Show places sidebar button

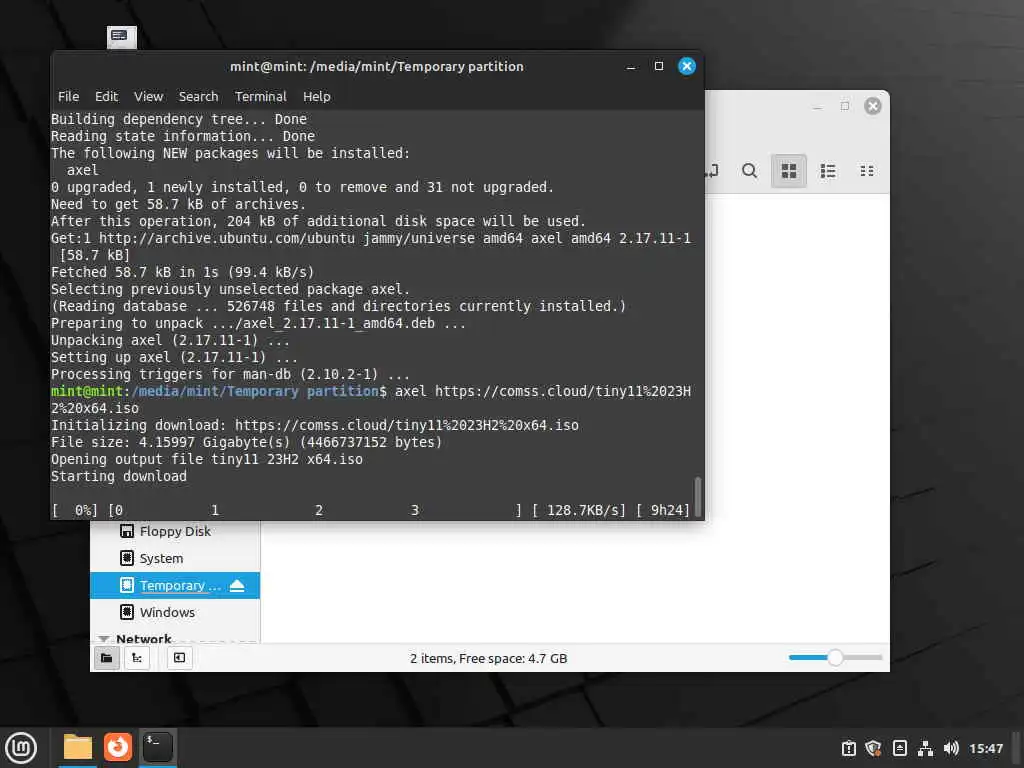(x=106, y=658)
